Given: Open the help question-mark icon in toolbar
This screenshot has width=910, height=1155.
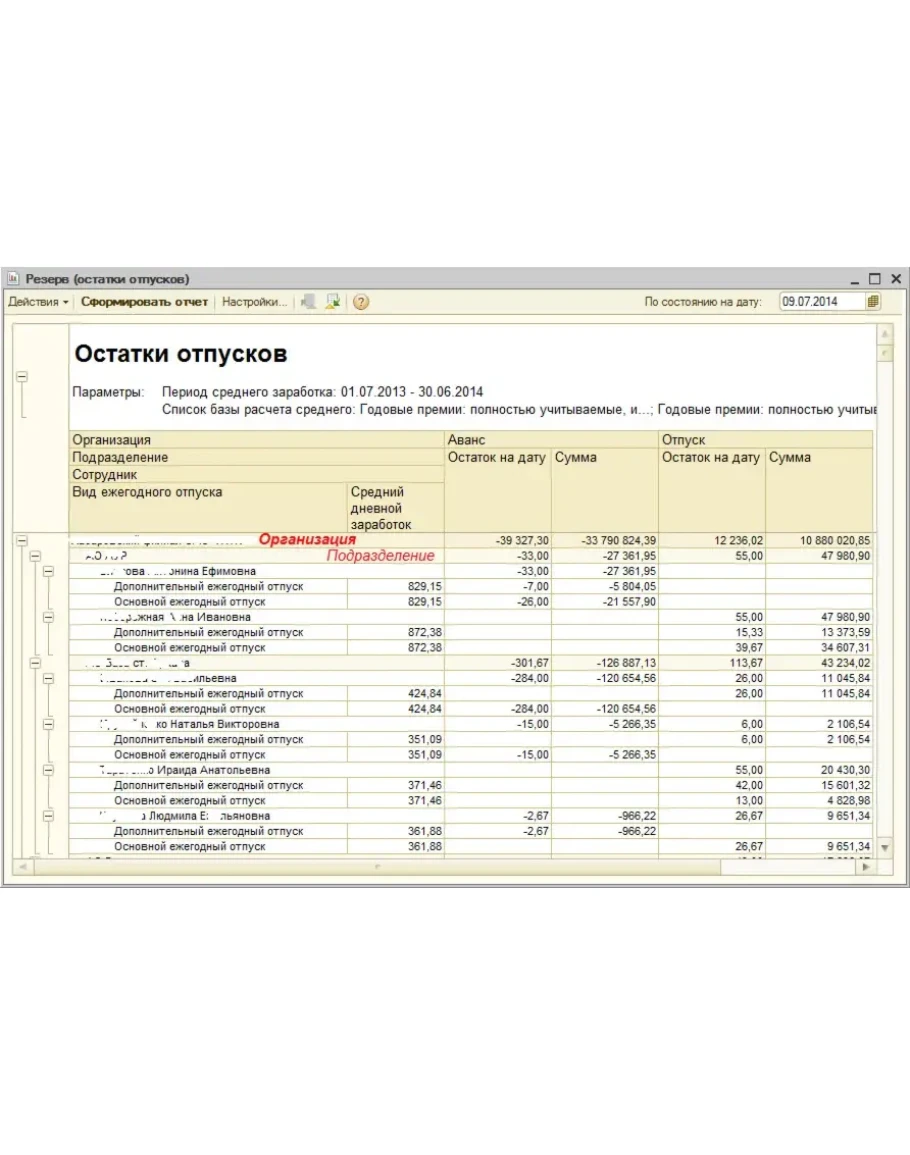Looking at the screenshot, I should [x=361, y=302].
